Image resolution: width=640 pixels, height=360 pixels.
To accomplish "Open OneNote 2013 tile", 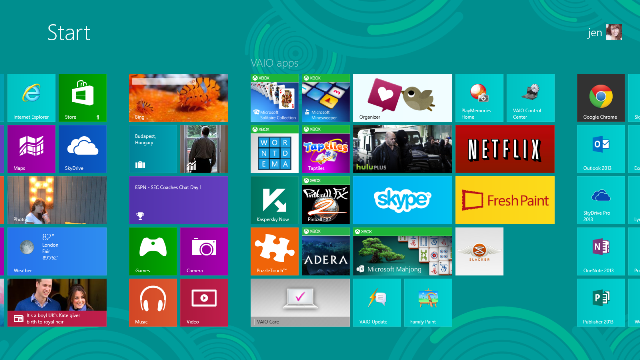I will pos(601,251).
